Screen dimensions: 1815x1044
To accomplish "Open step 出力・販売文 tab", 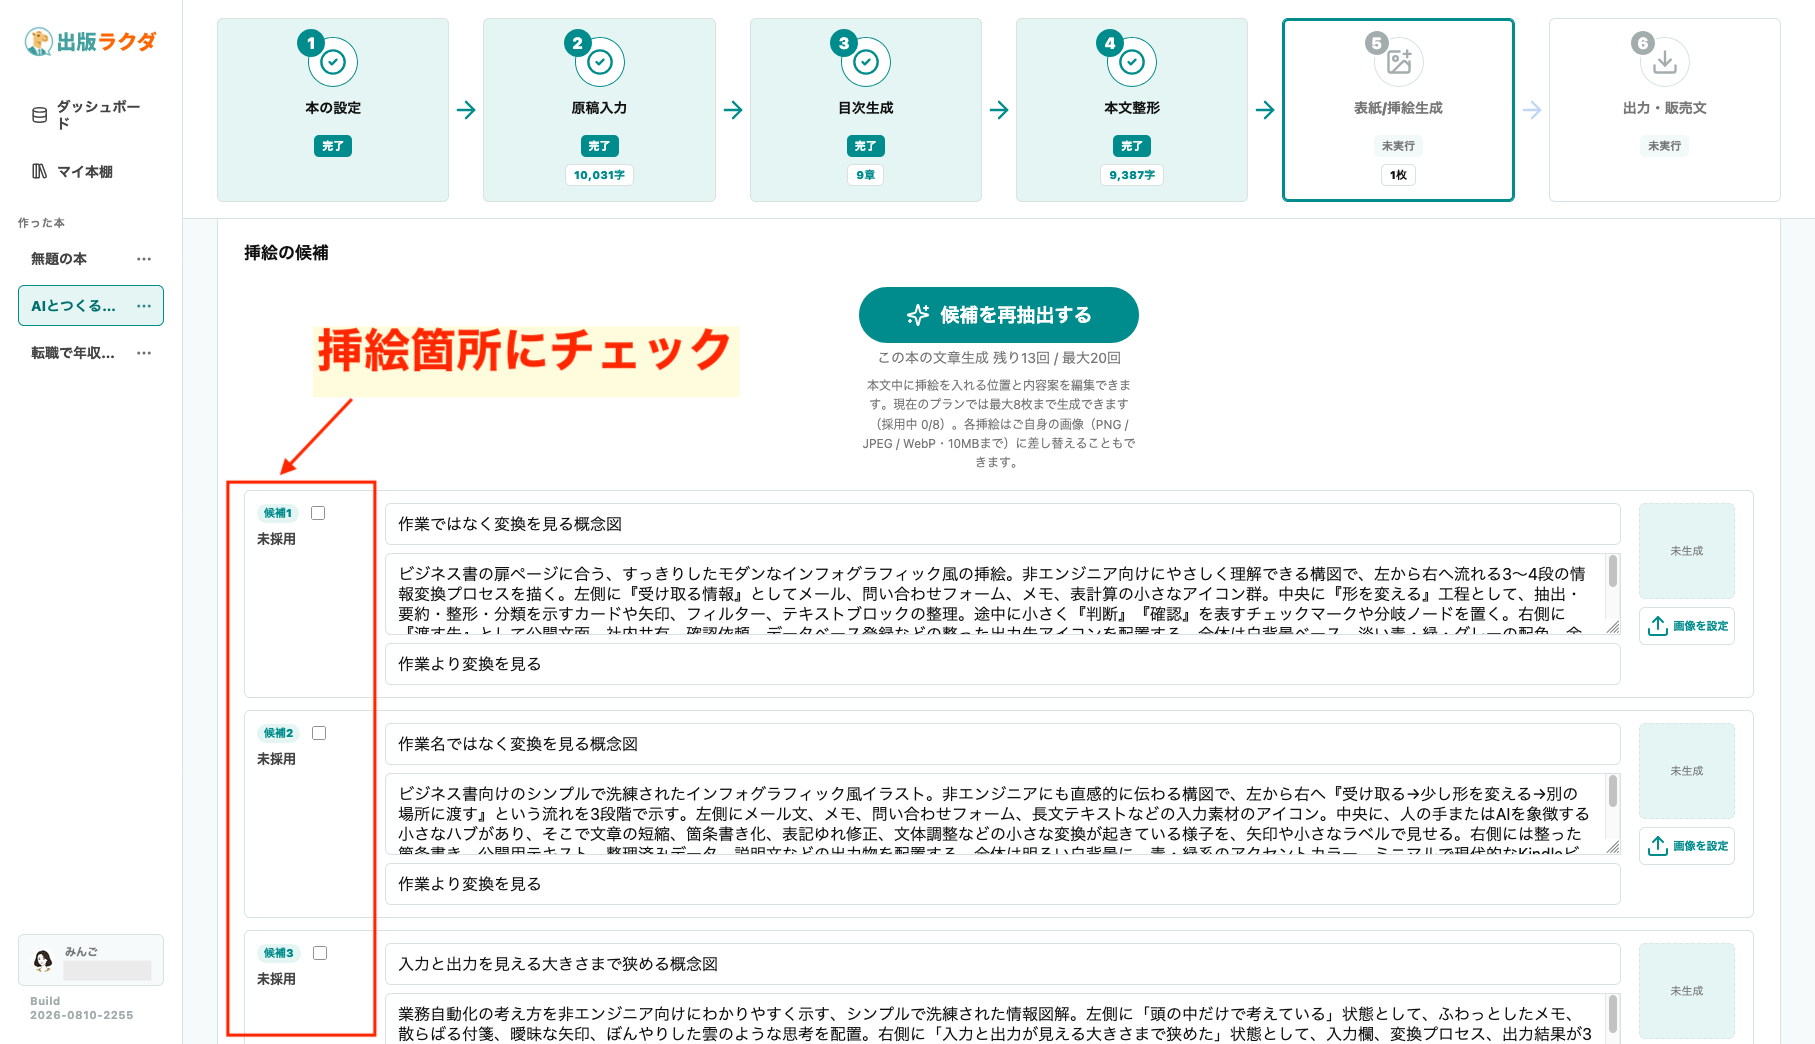I will click(1665, 110).
